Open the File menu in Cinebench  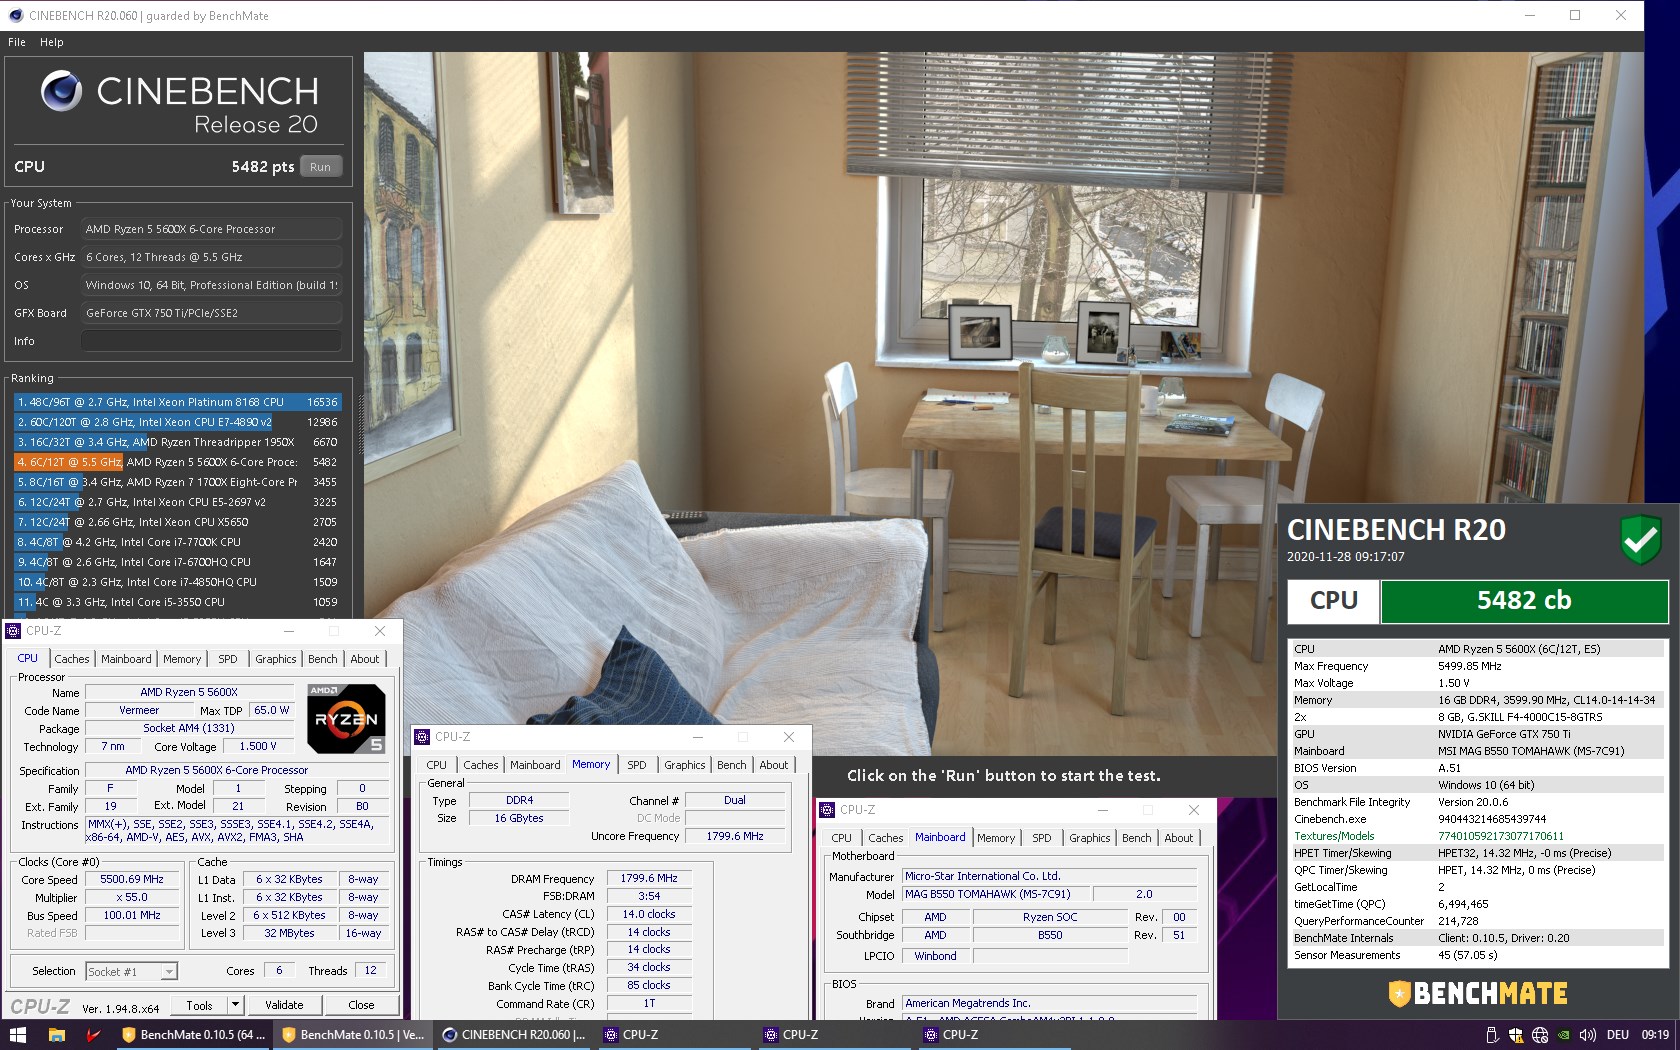tap(17, 42)
